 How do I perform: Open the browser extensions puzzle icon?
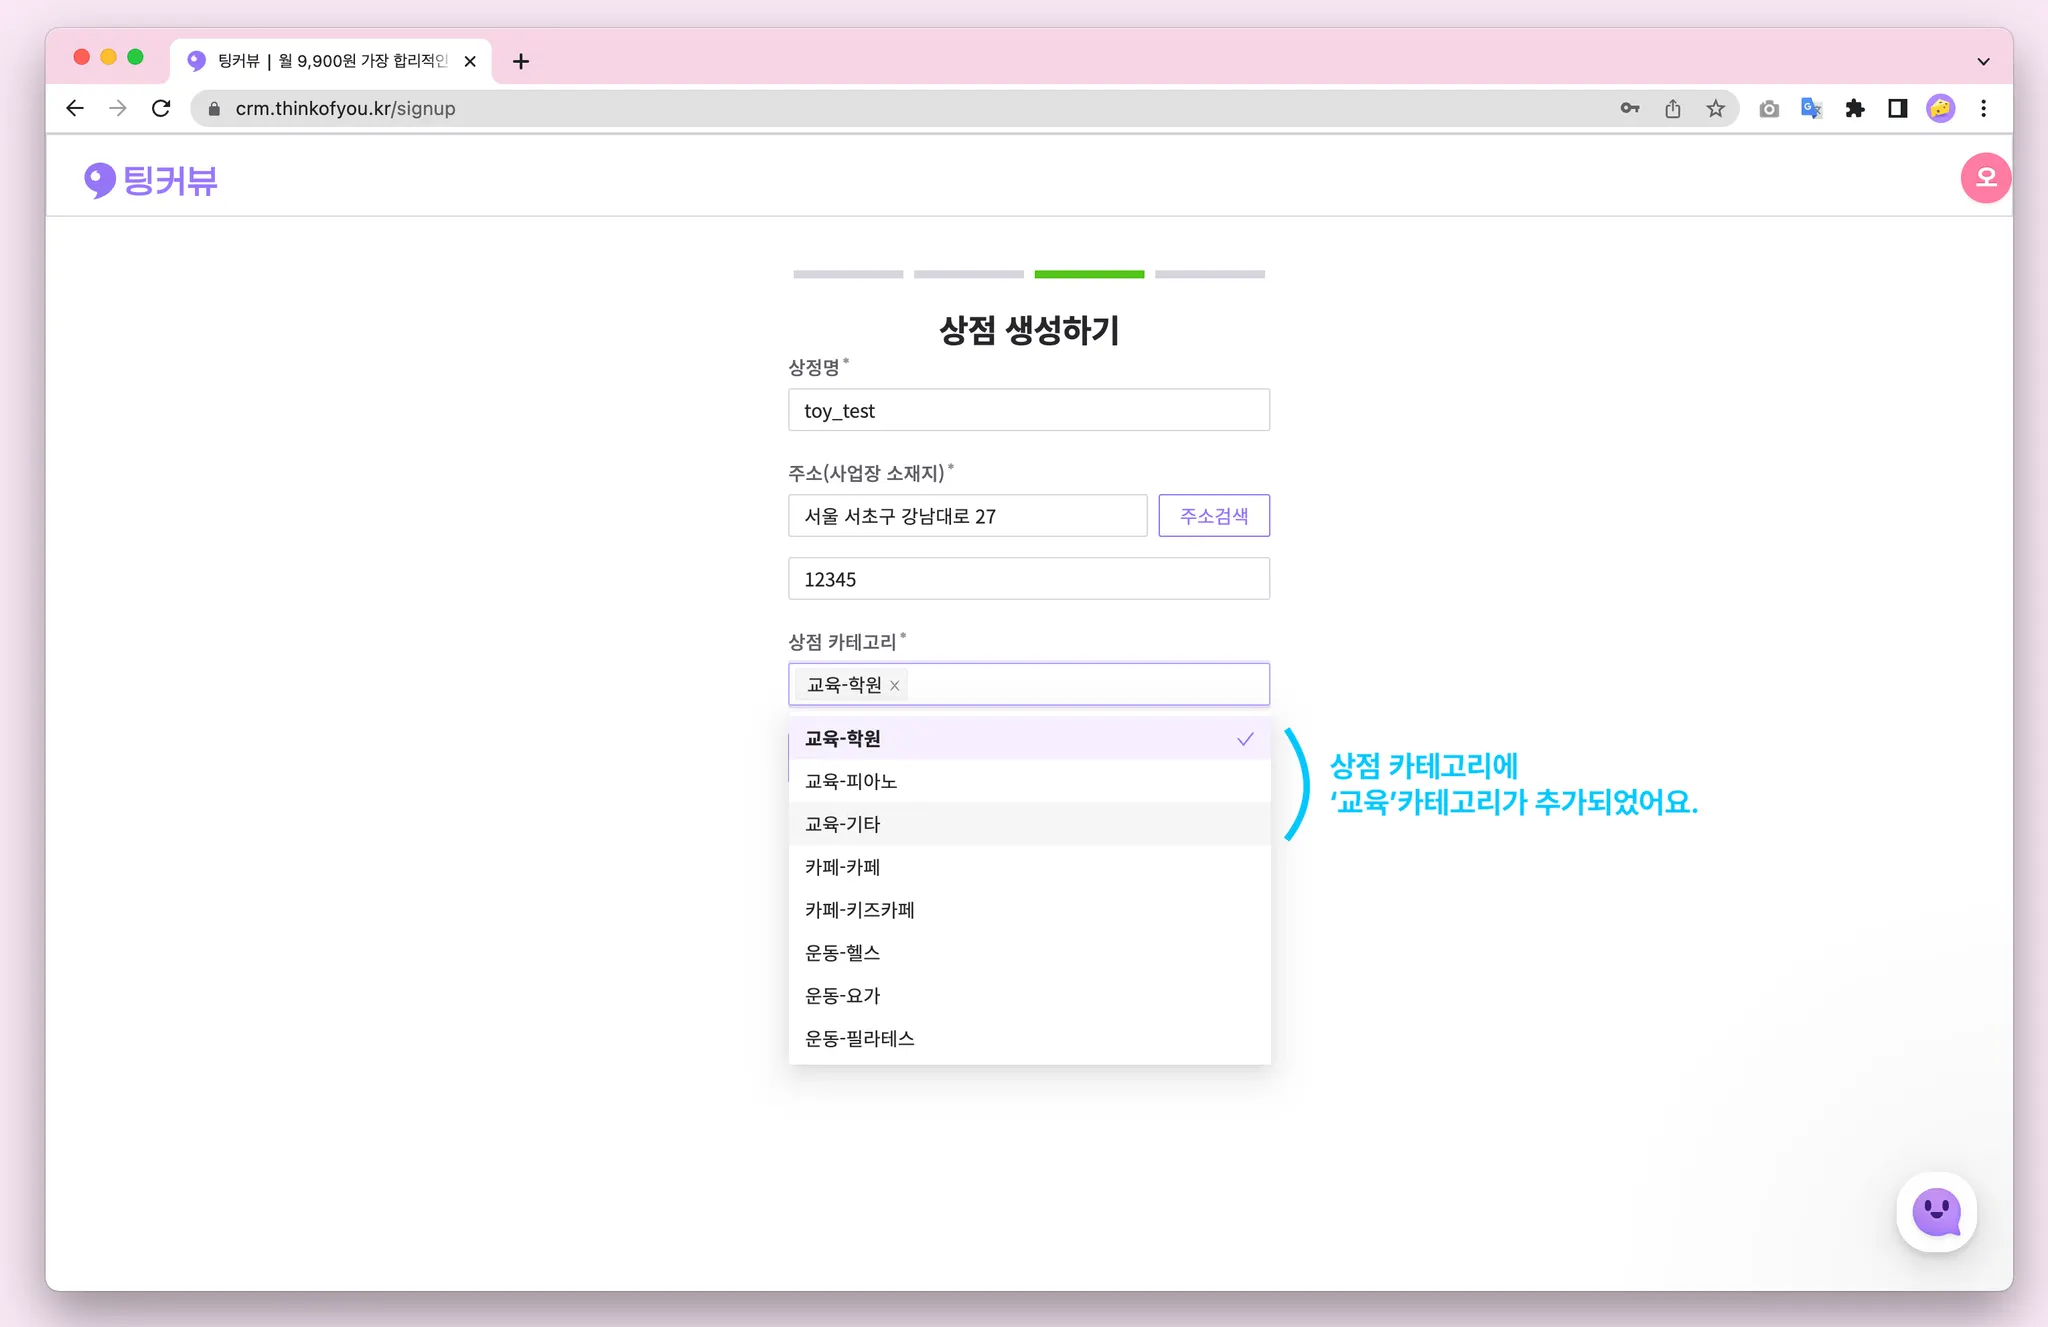[1854, 108]
